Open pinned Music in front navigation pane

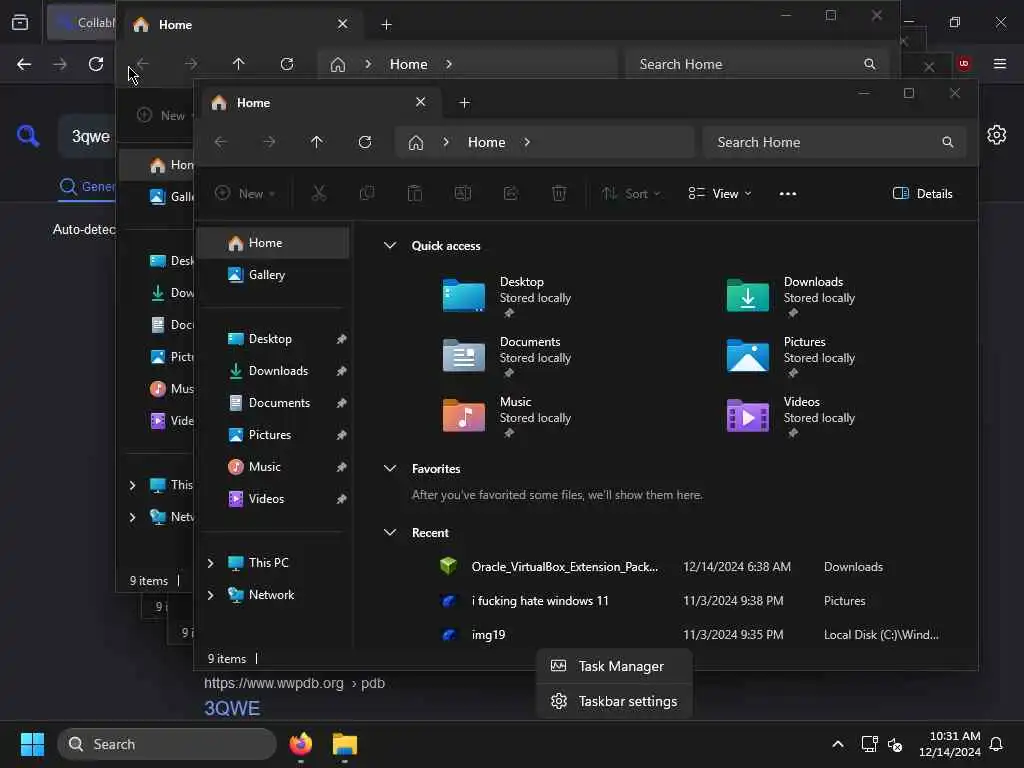272,467
